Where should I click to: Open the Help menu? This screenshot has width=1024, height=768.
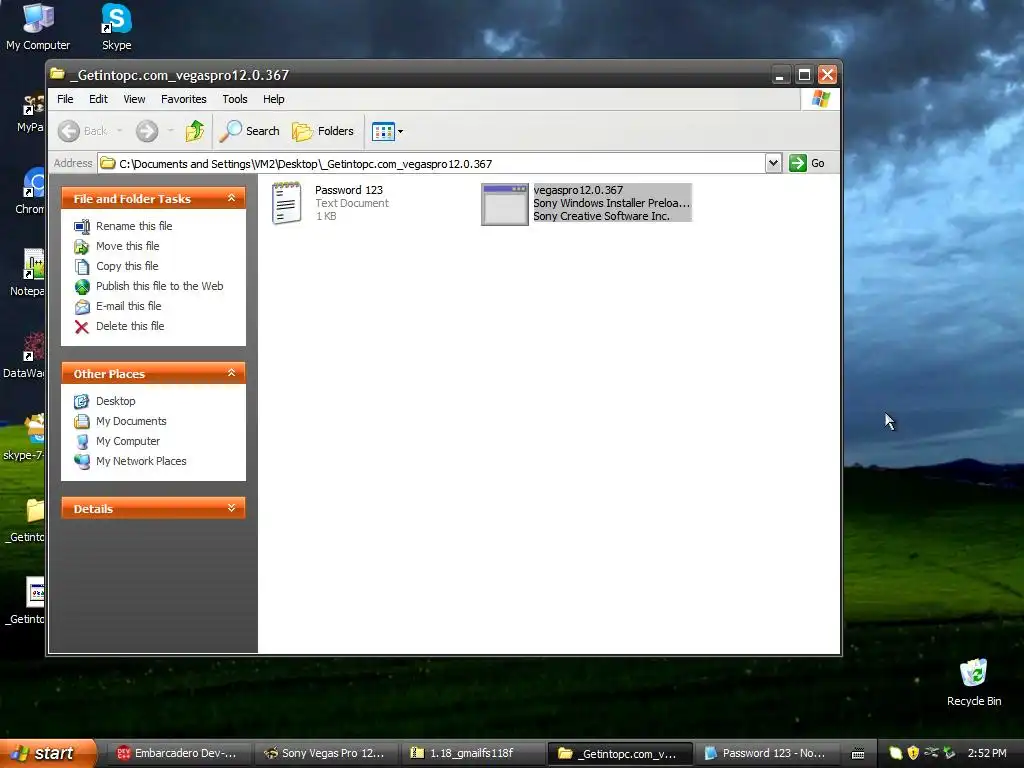pyautogui.click(x=274, y=99)
